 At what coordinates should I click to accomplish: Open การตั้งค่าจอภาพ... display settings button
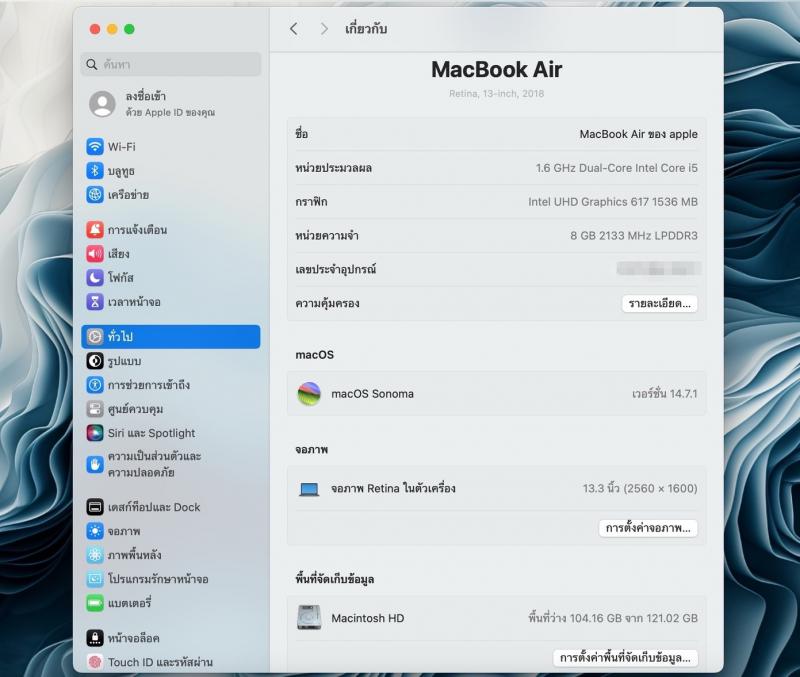click(x=648, y=528)
